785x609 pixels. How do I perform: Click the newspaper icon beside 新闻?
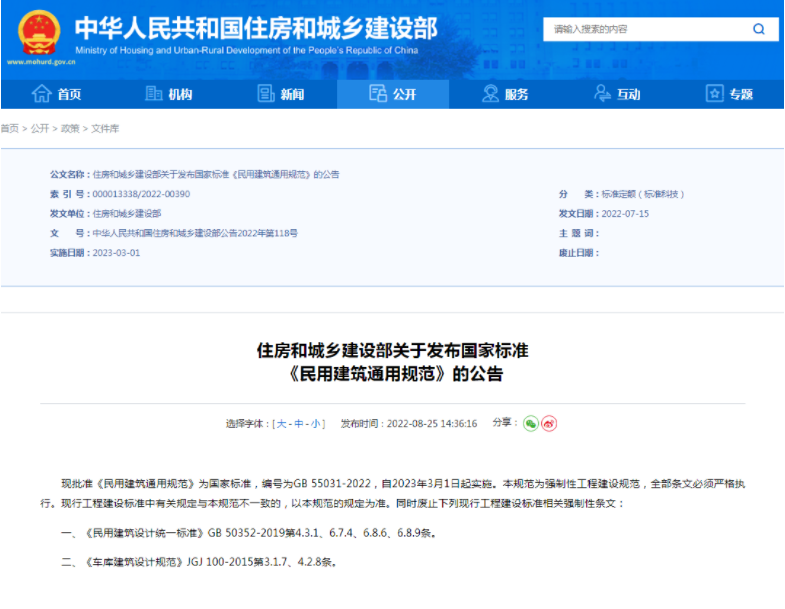[266, 94]
